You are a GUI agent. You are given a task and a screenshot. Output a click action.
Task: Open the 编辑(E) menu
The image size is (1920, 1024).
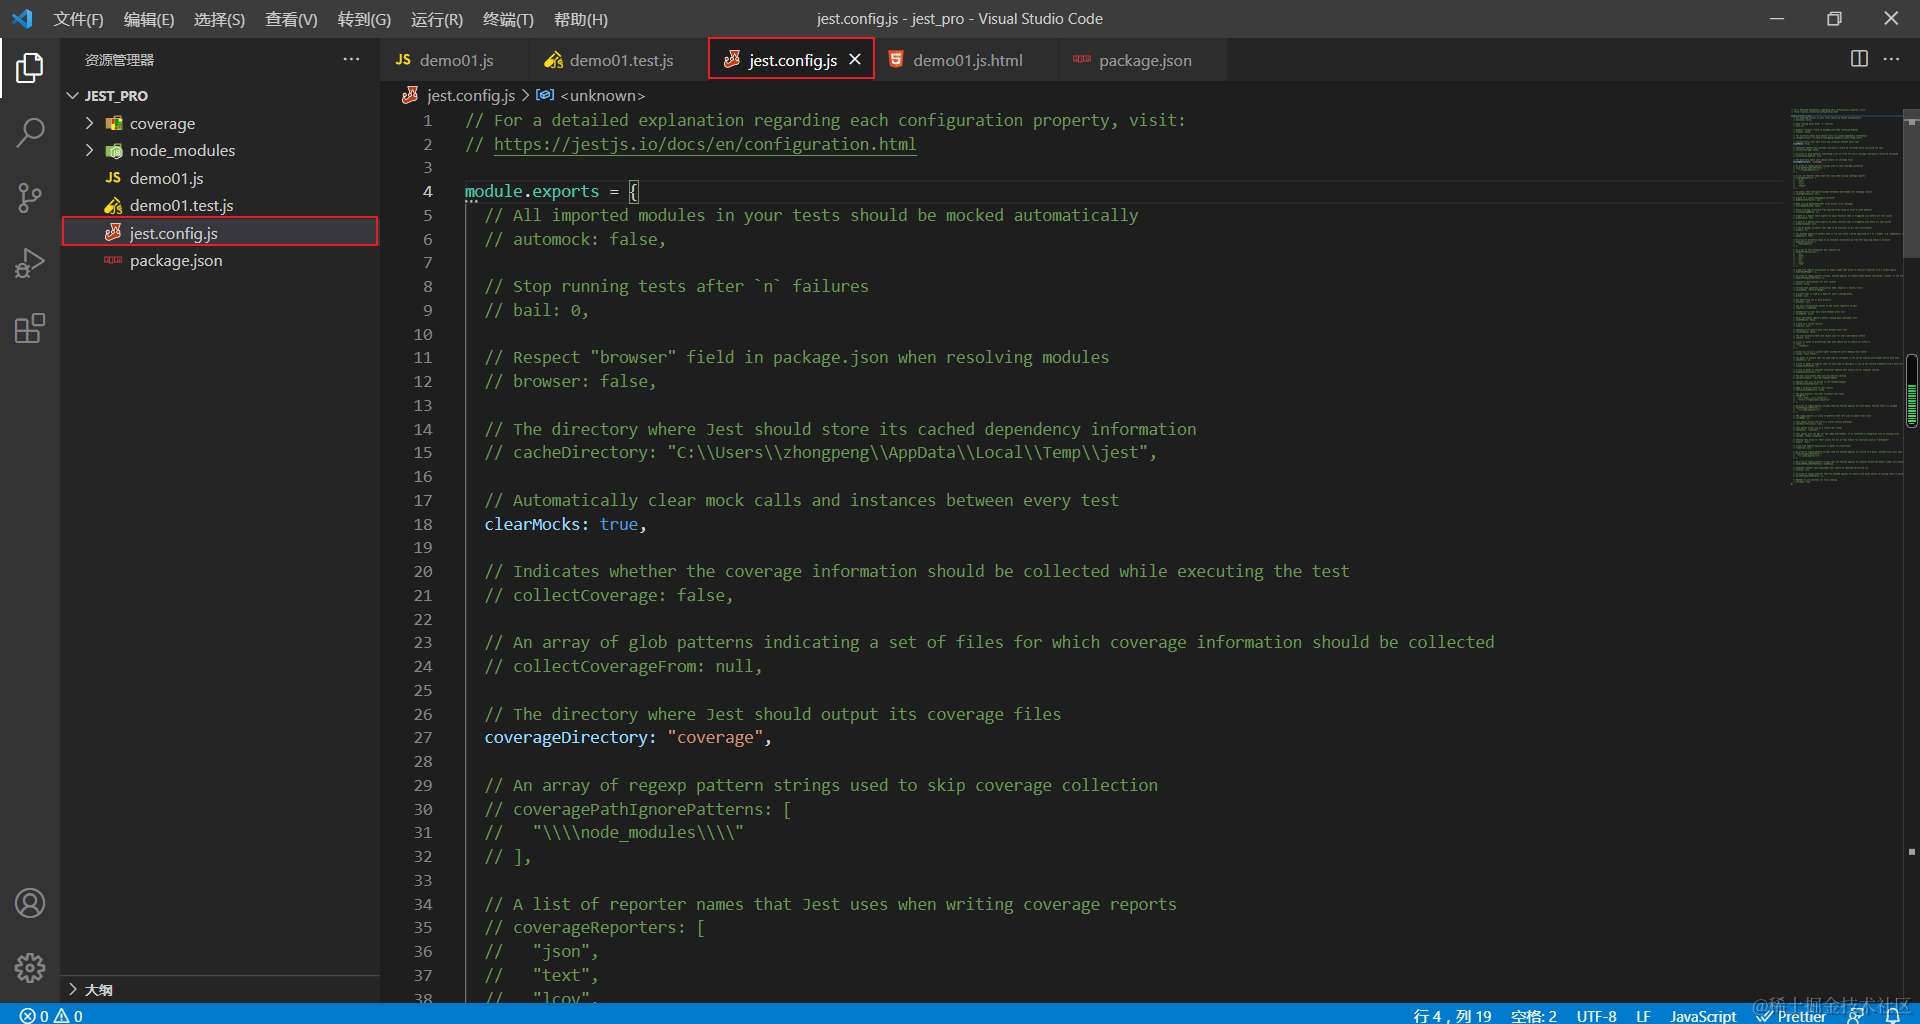[148, 19]
